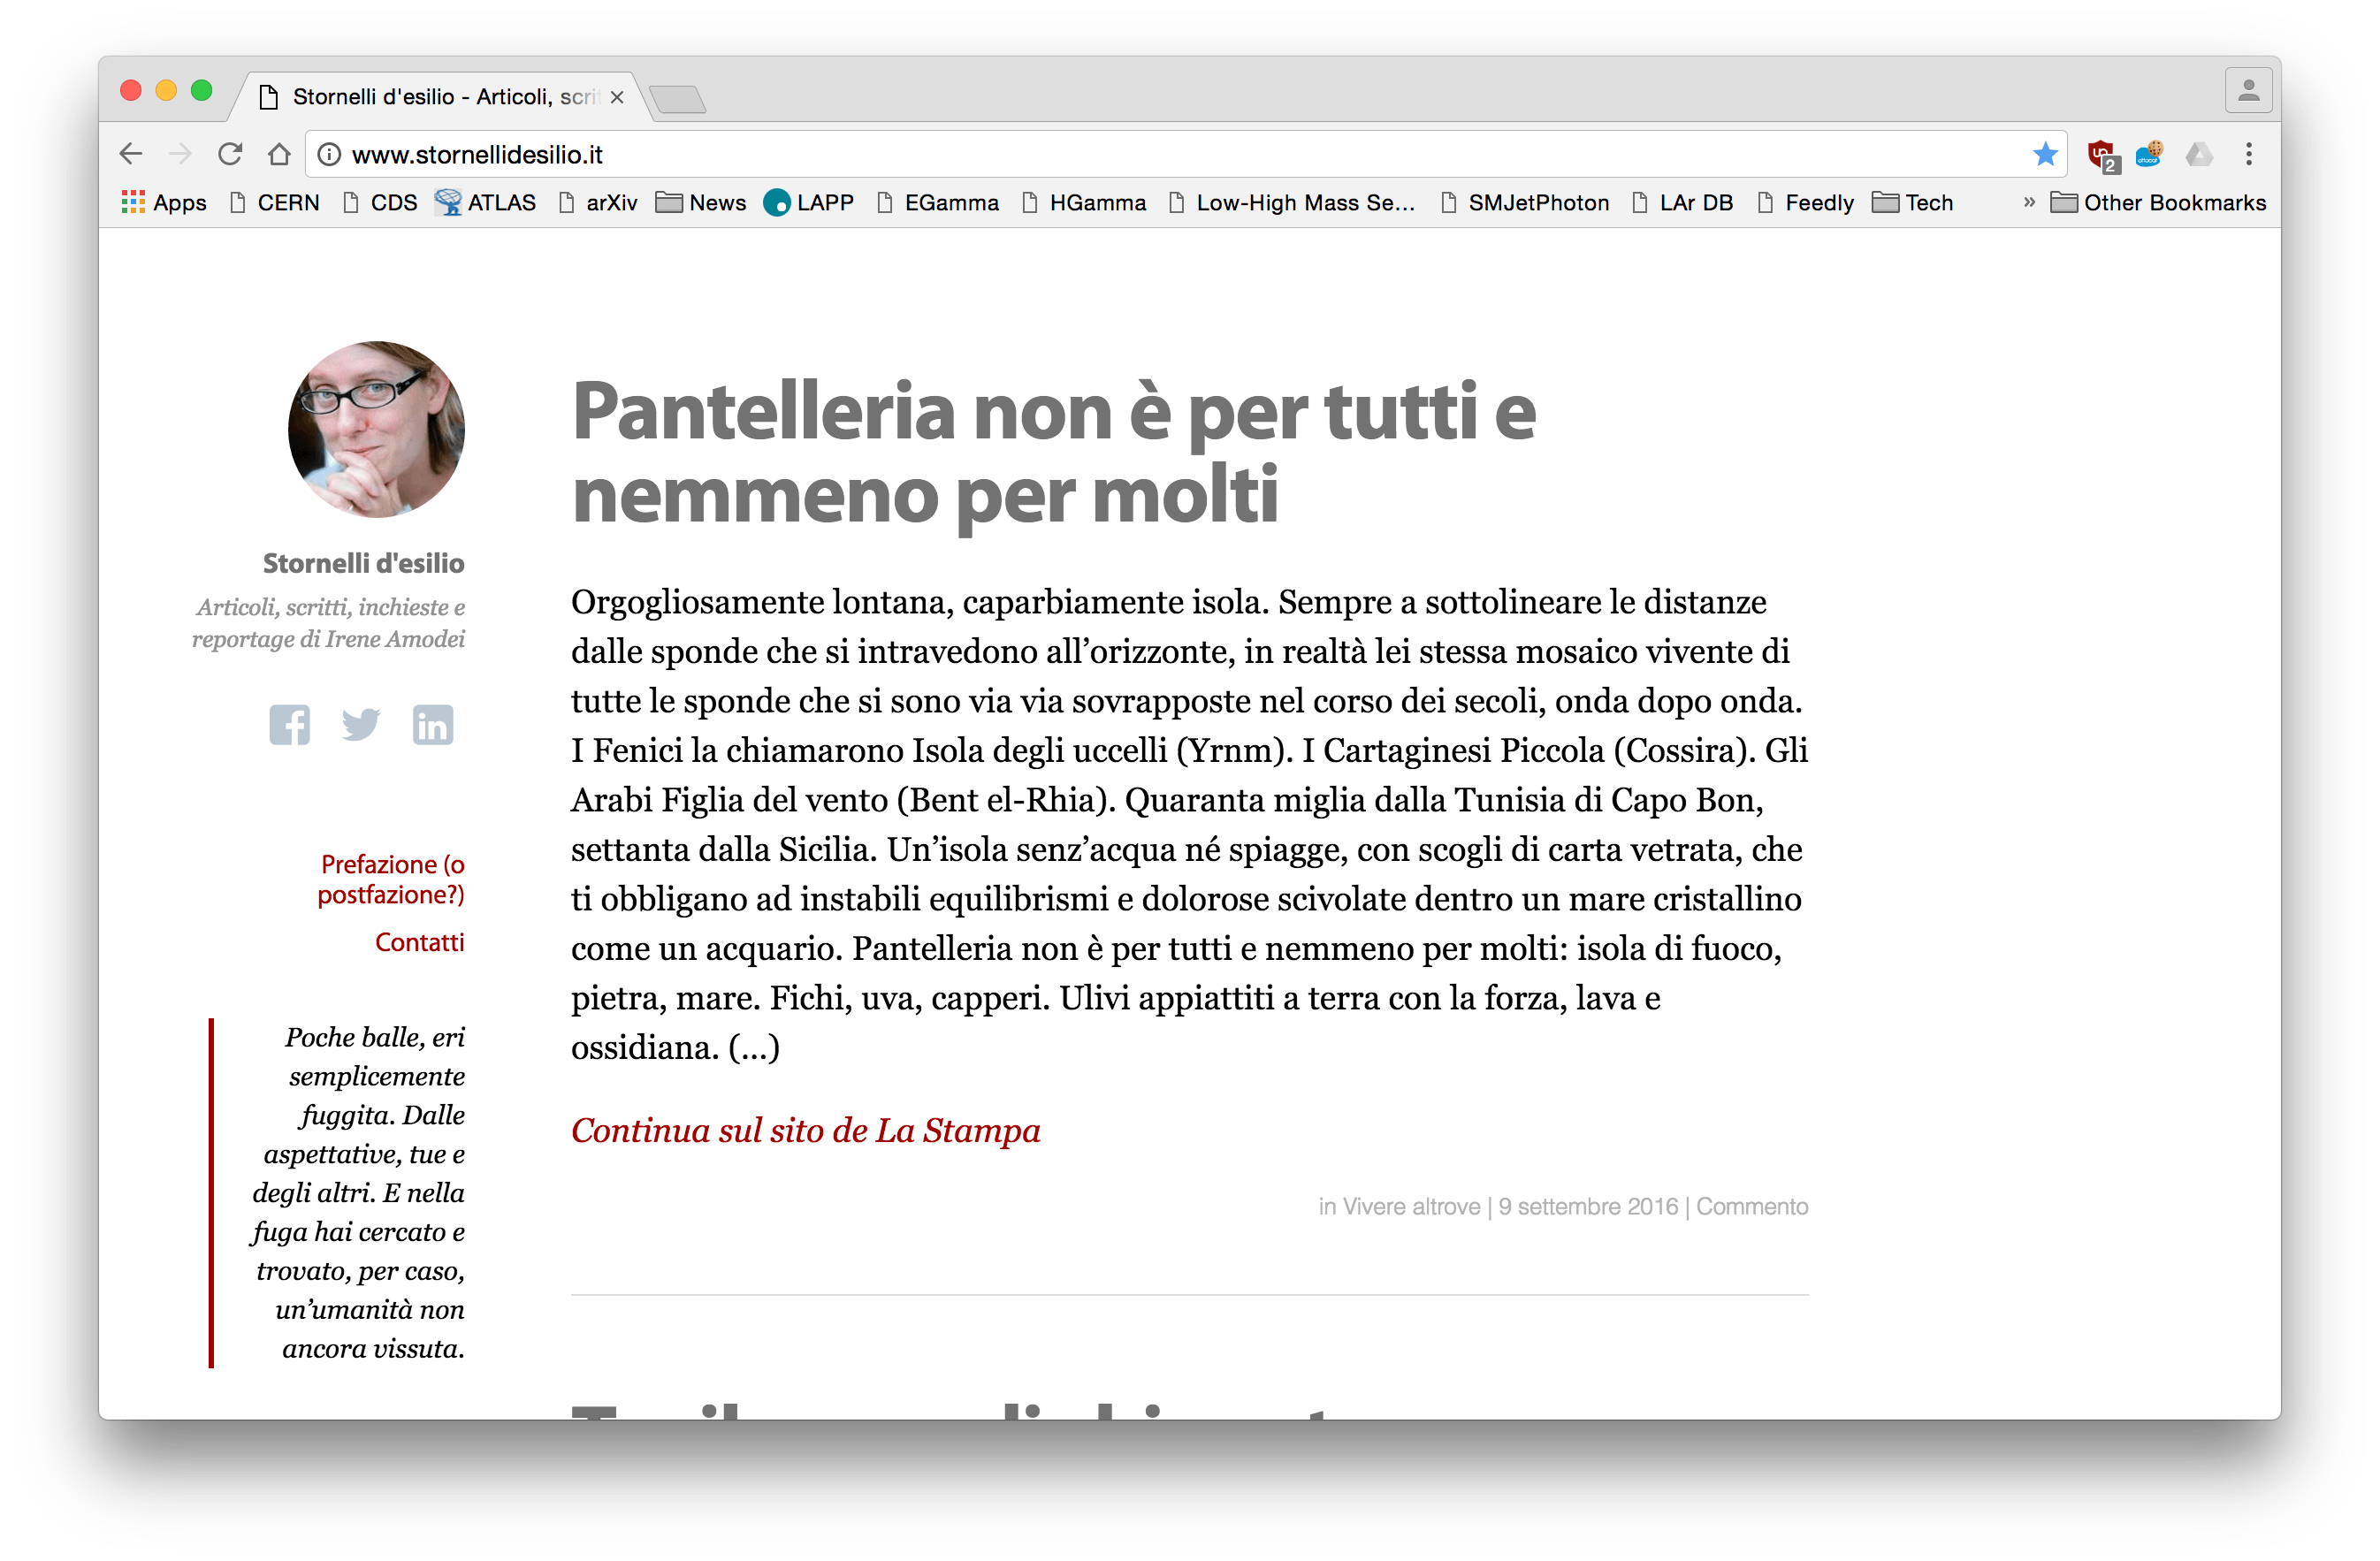
Task: Go back to the previous page
Action: pos(131,154)
